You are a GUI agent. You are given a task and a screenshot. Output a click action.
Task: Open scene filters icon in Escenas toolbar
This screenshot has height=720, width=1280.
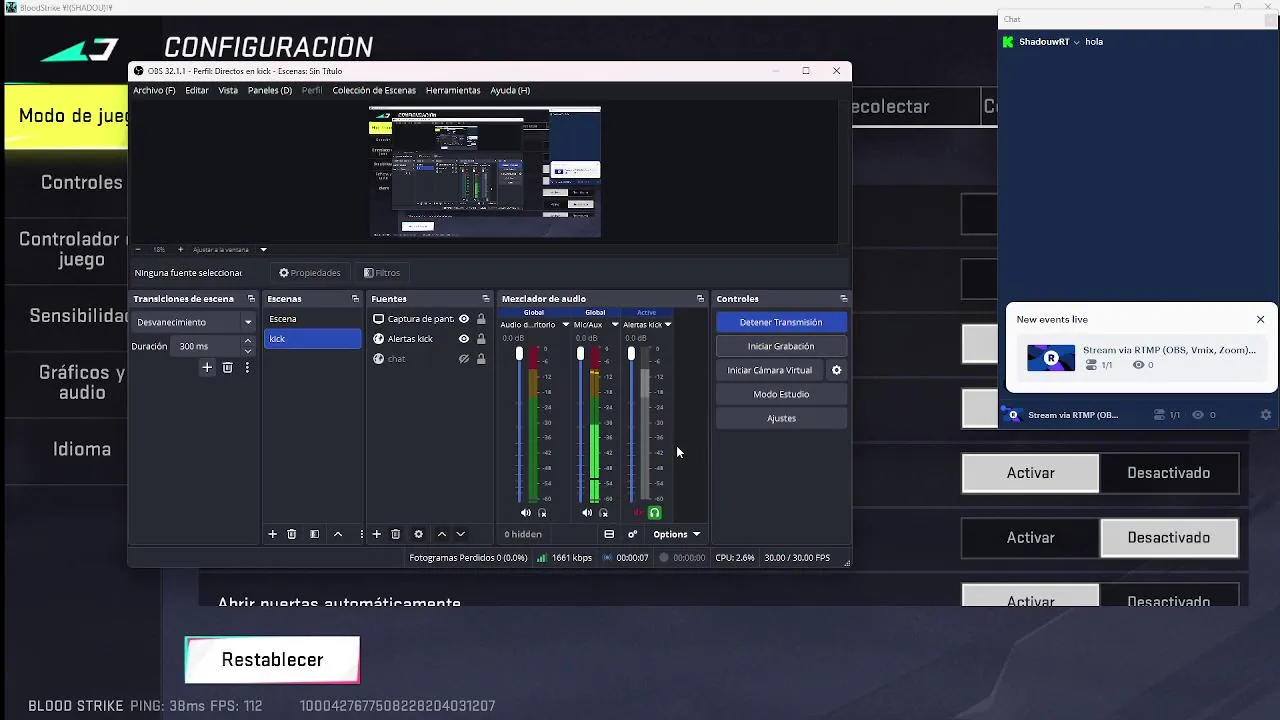click(x=314, y=534)
